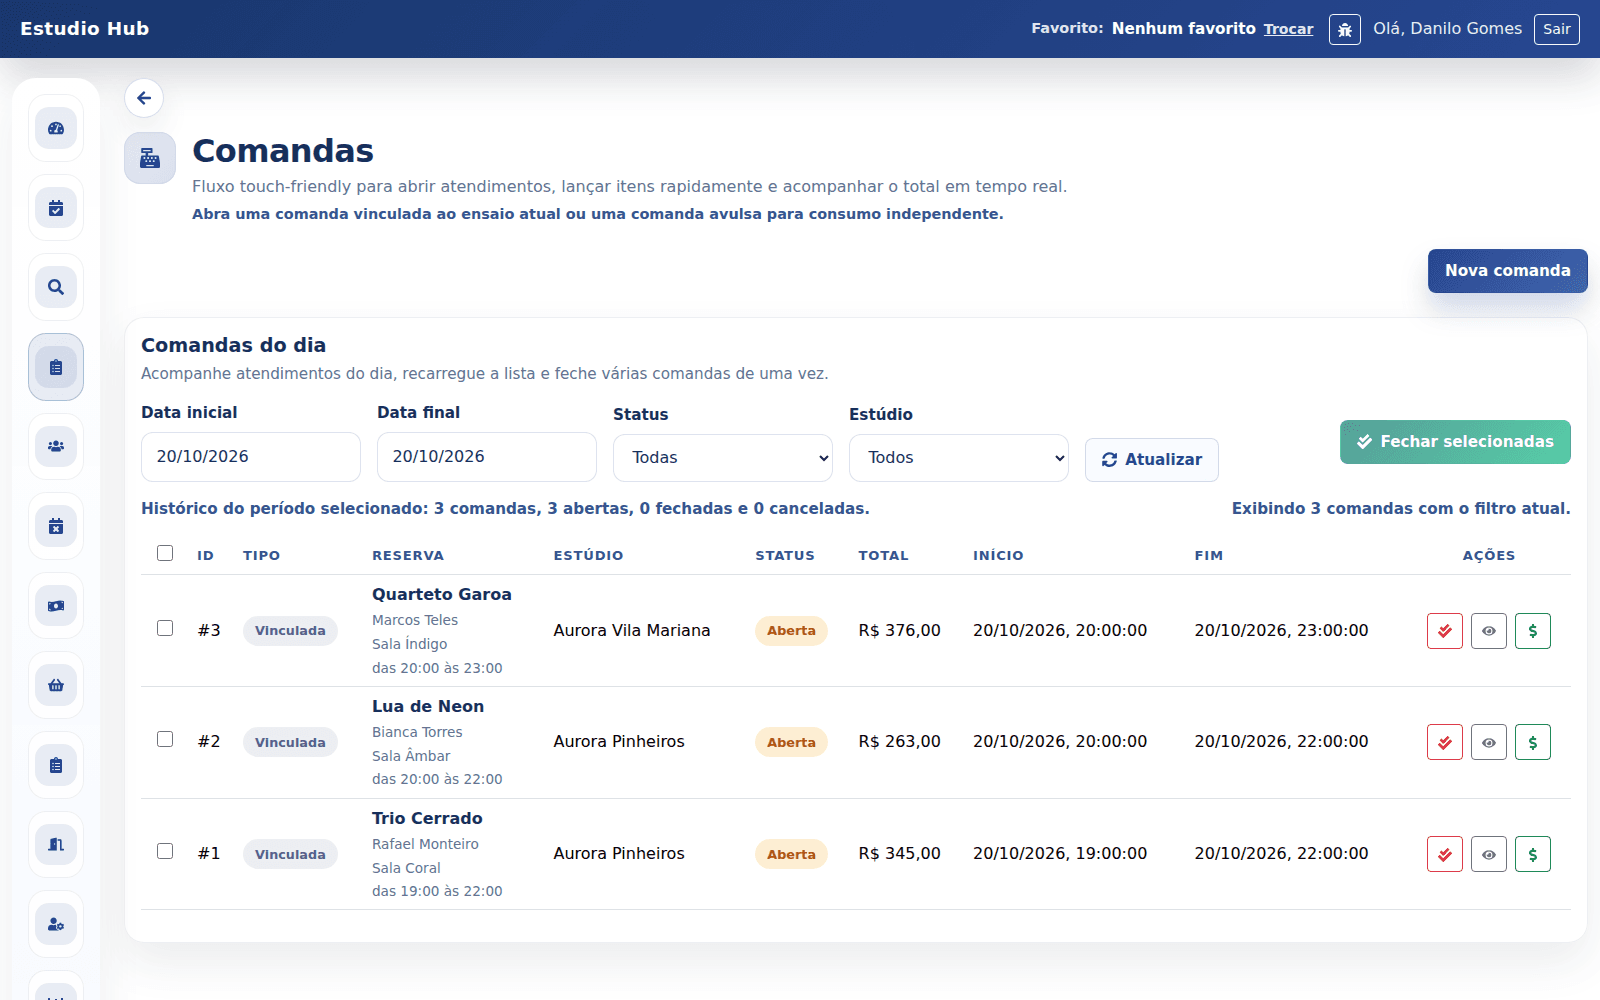View comanda #1 via eye icon

(x=1488, y=854)
